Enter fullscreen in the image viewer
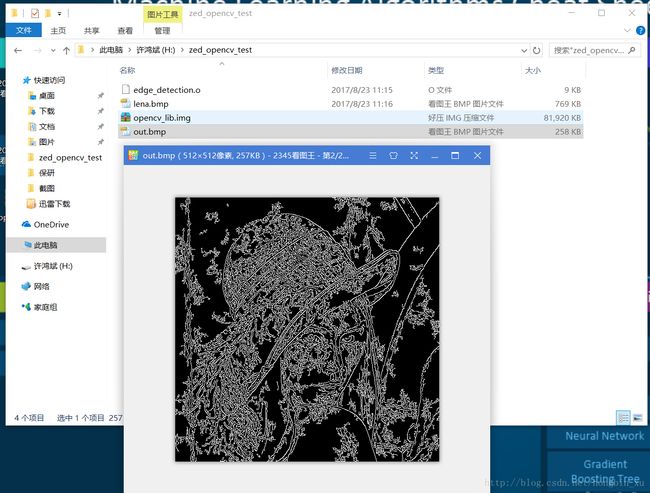The width and height of the screenshot is (650, 493). pyautogui.click(x=414, y=155)
